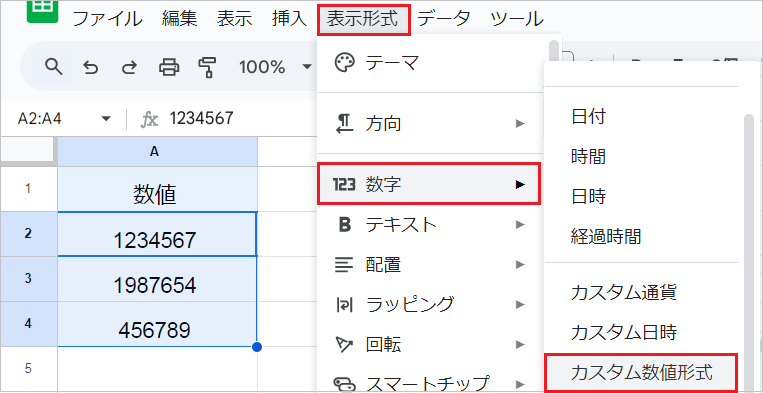Click the cell containing 456789

[x=158, y=324]
